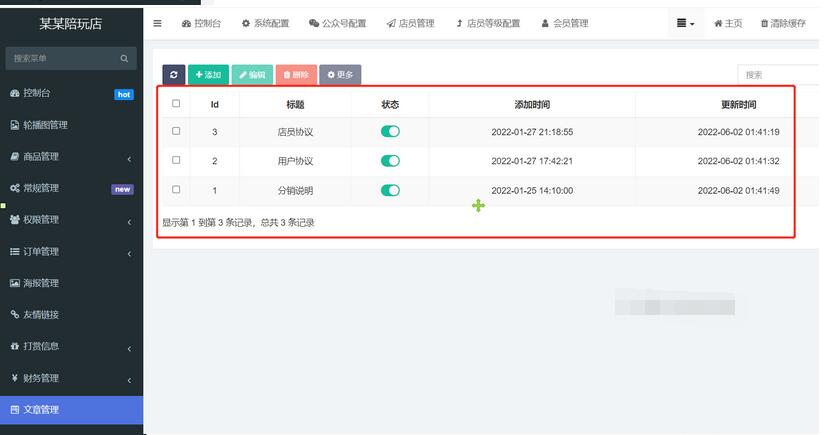Image resolution: width=830 pixels, height=435 pixels.
Task: Click the 友情链接 link icon in sidebar
Action: tap(15, 314)
